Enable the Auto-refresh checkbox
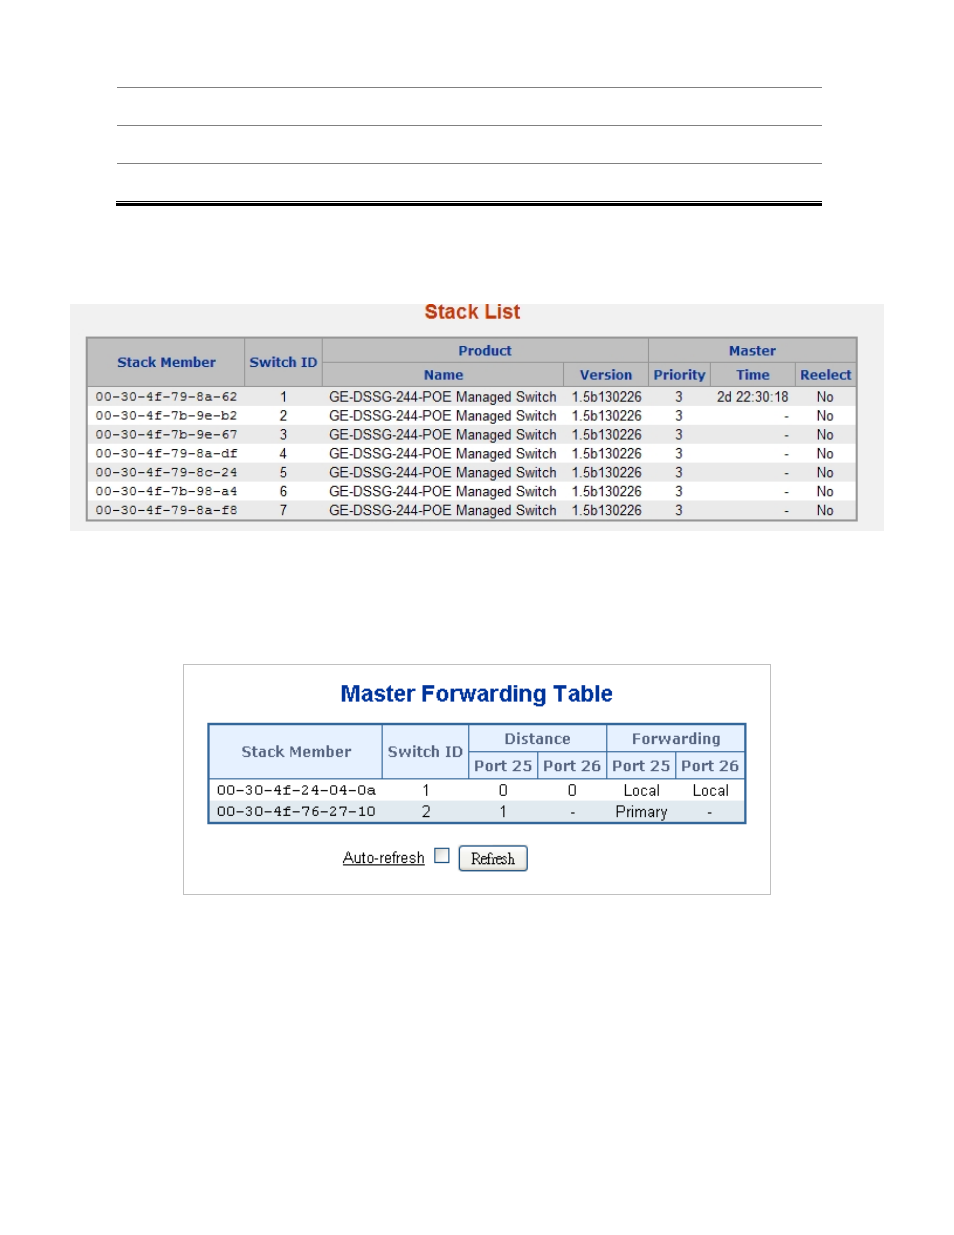Screen dimensions: 954x1235 [x=441, y=856]
